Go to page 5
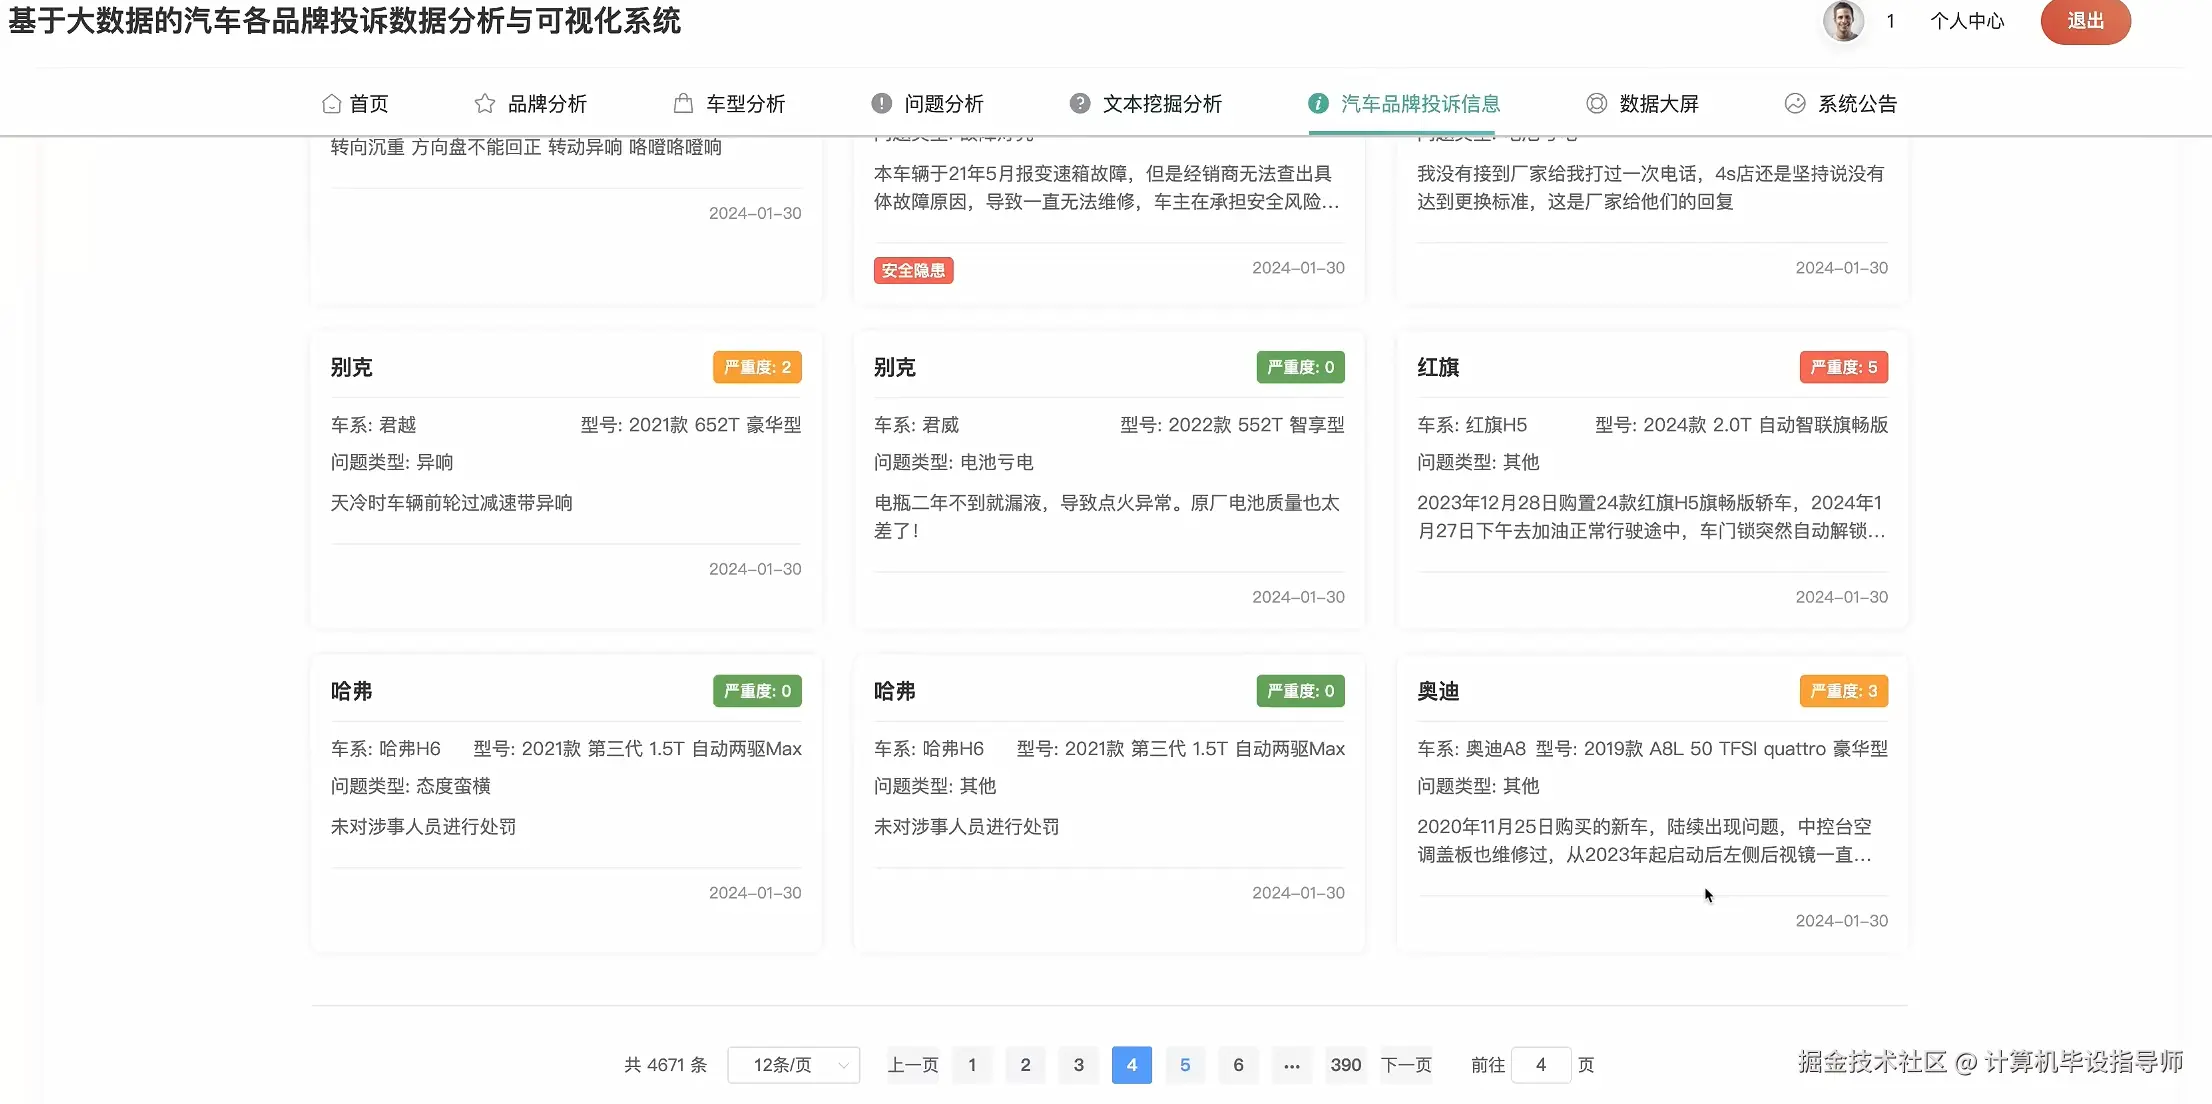This screenshot has width=2212, height=1104. [x=1185, y=1065]
